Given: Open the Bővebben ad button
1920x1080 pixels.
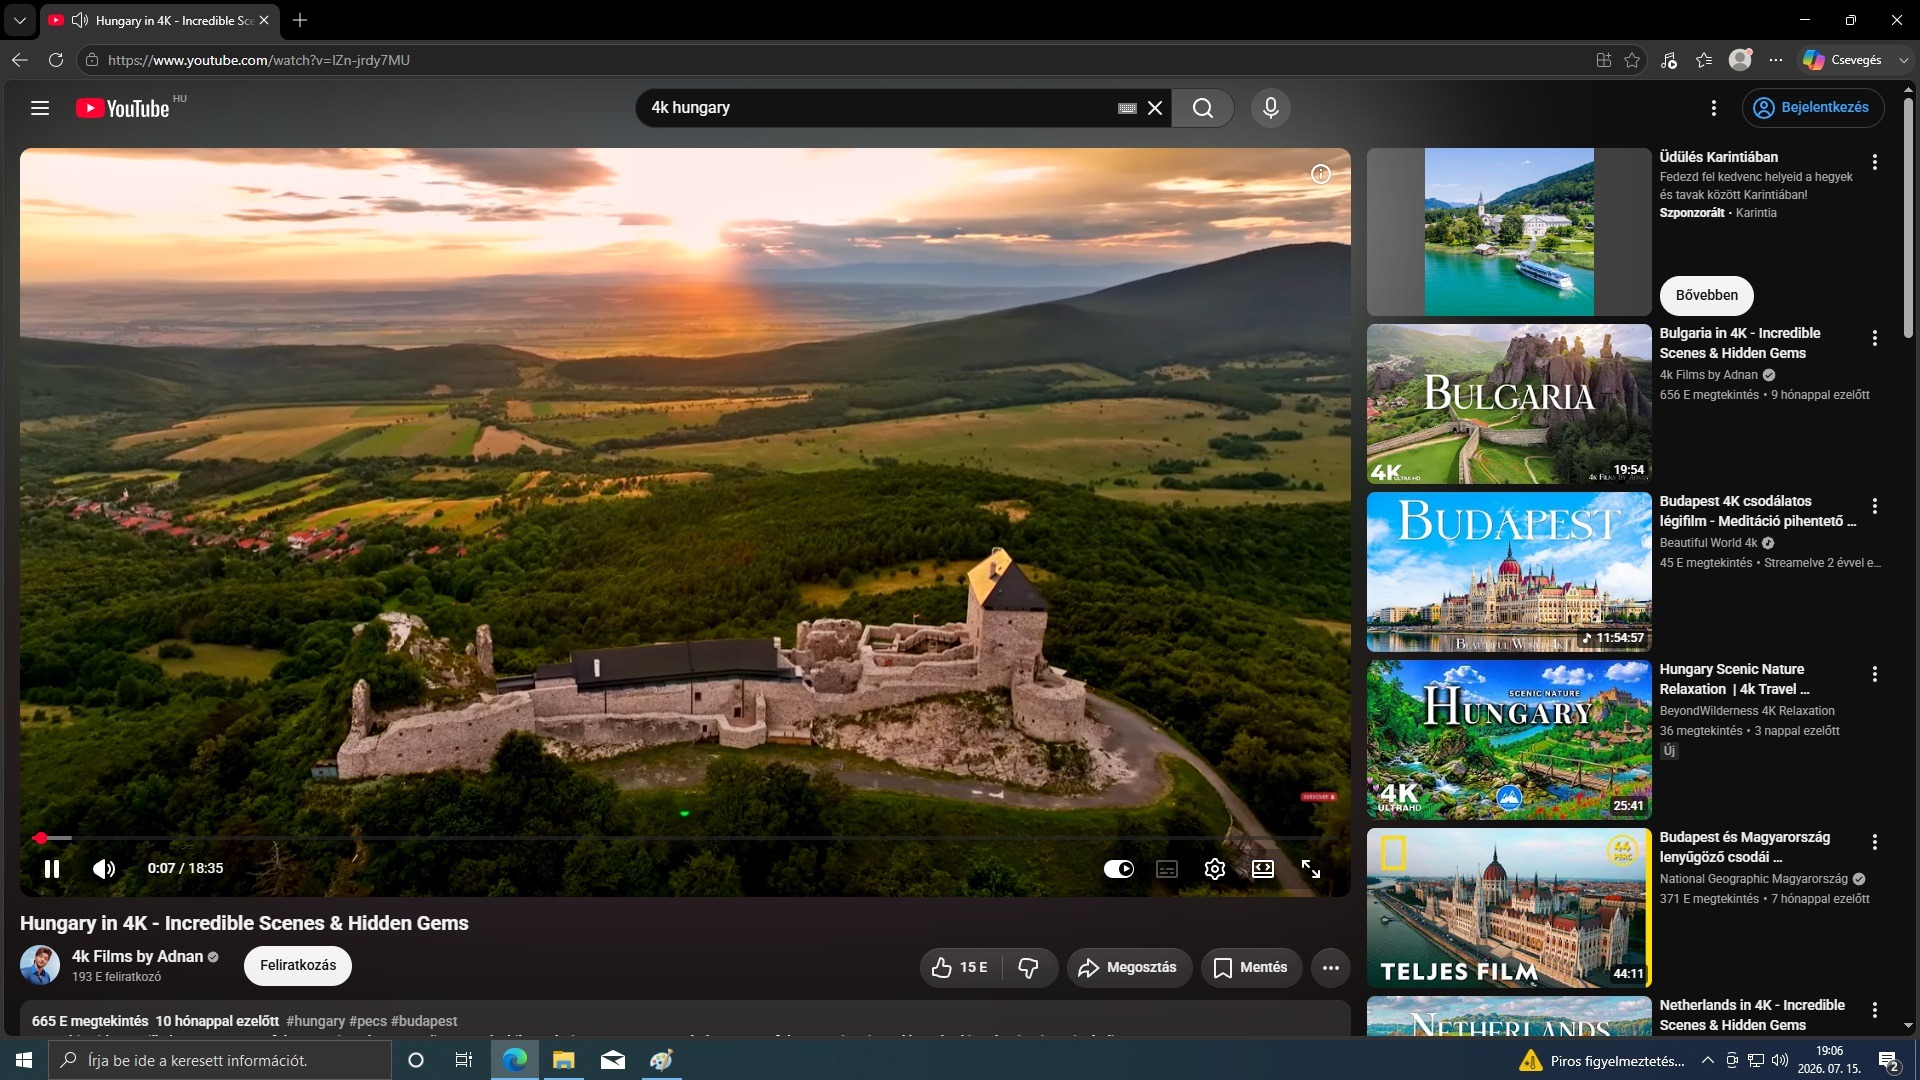Looking at the screenshot, I should (1707, 296).
